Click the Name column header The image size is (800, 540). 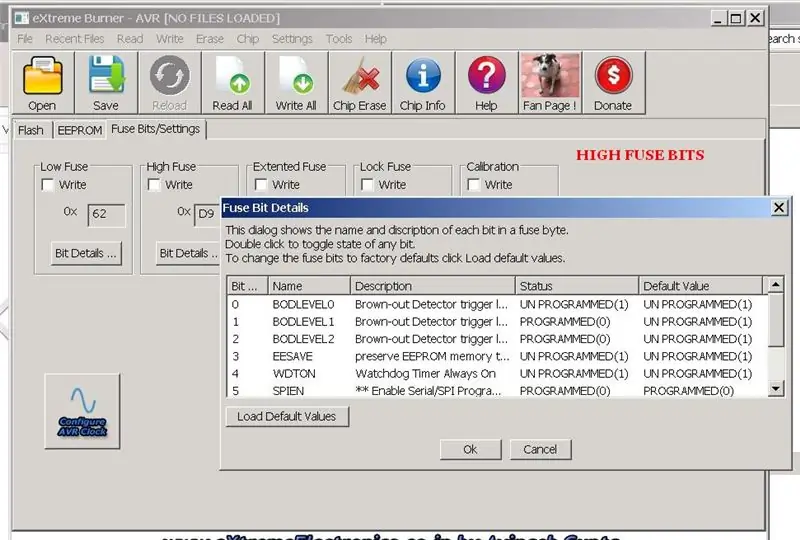tap(309, 286)
